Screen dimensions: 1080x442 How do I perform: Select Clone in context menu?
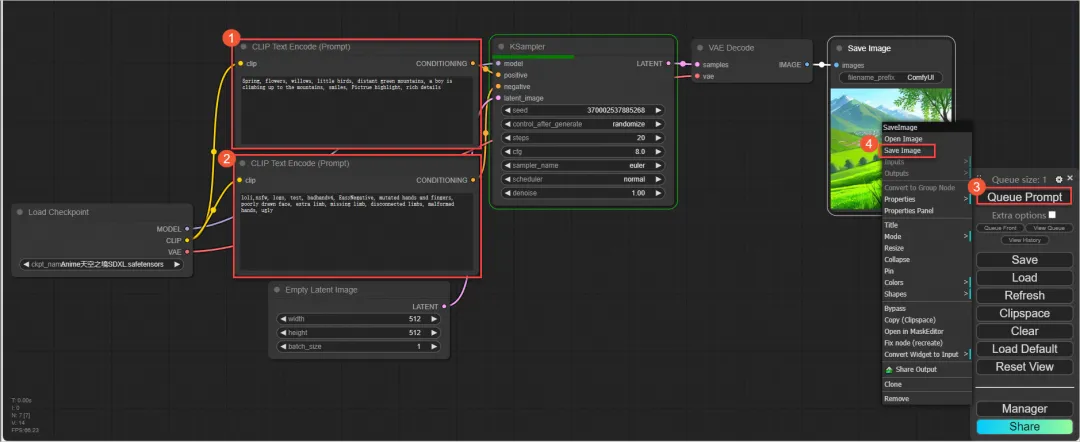926,384
